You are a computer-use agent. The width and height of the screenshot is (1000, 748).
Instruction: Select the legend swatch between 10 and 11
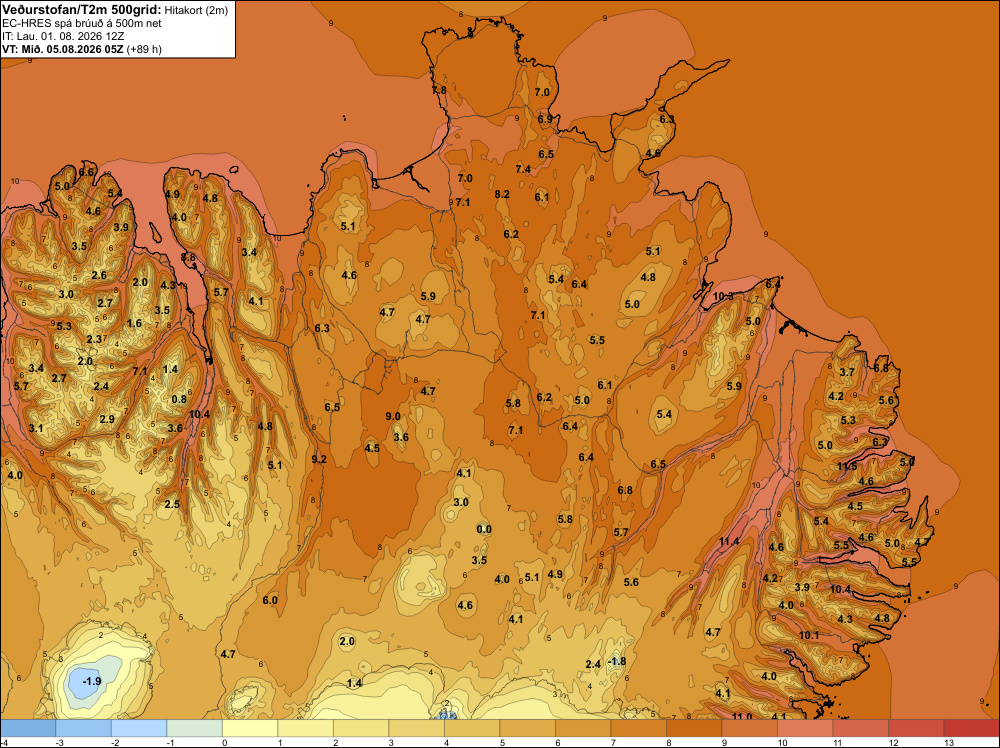tap(805, 728)
